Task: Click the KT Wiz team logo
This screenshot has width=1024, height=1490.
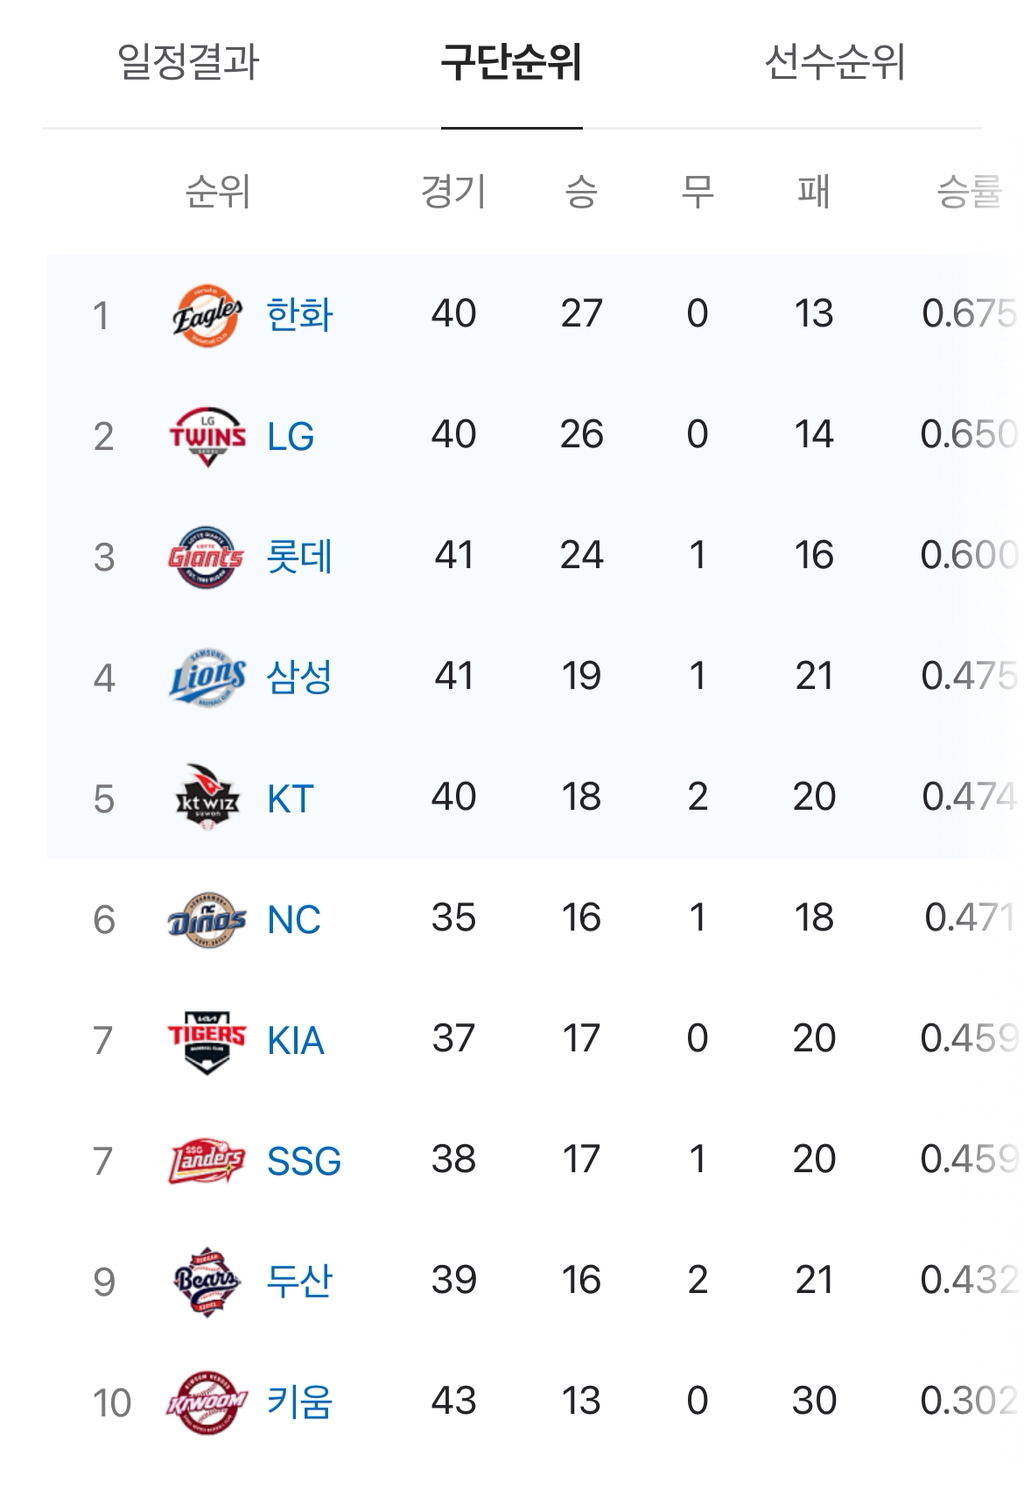Action: [x=207, y=798]
